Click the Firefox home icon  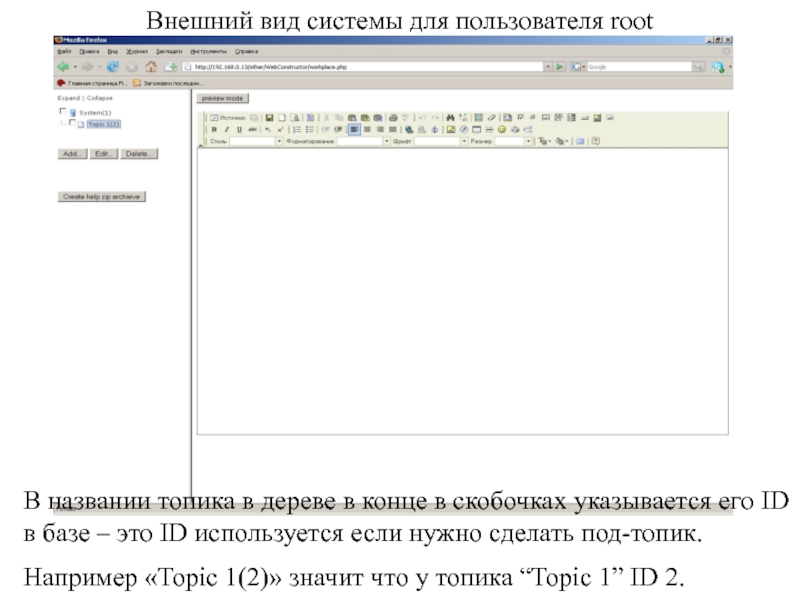(x=151, y=67)
